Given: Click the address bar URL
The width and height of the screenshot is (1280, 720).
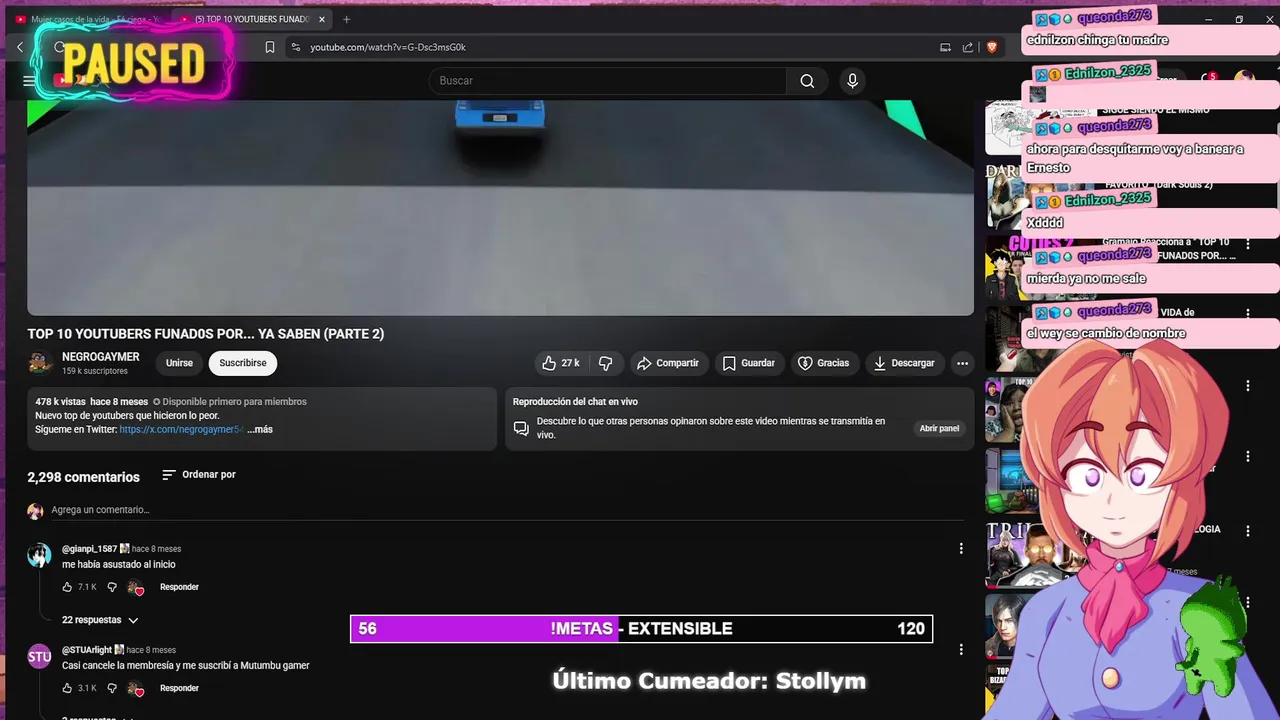Looking at the screenshot, I should click(388, 47).
